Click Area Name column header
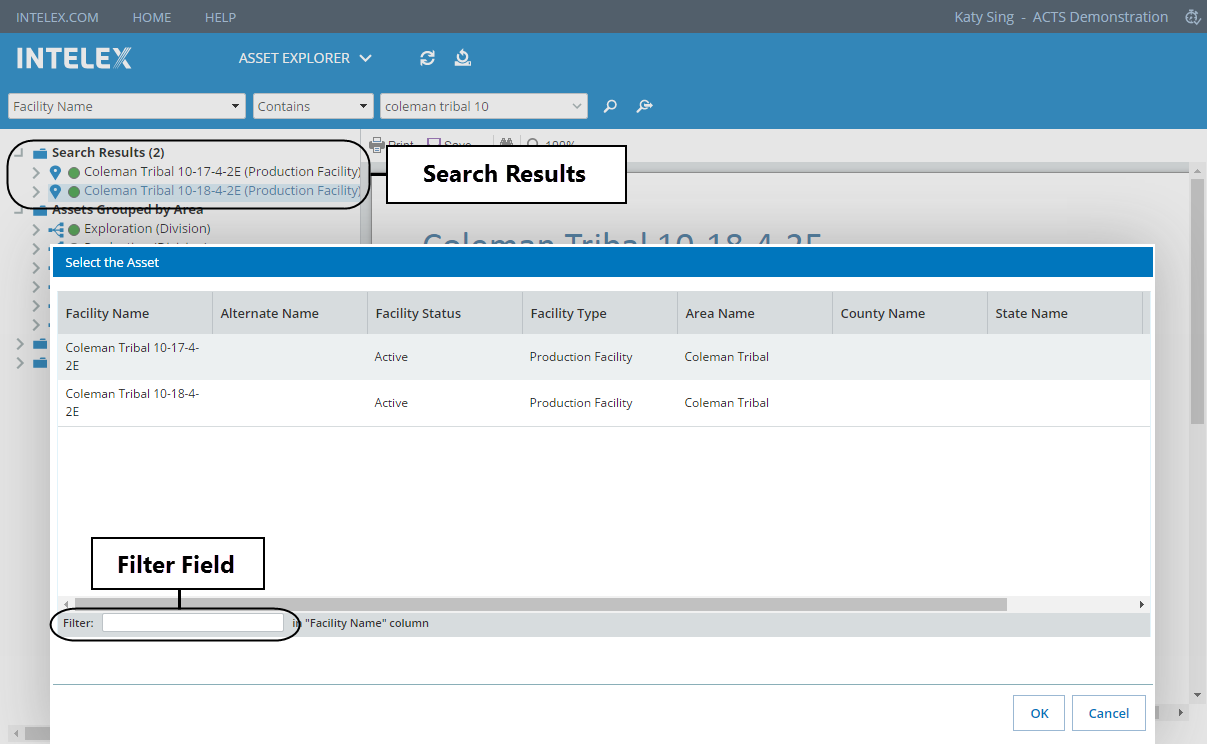The width and height of the screenshot is (1207, 744). pos(755,313)
